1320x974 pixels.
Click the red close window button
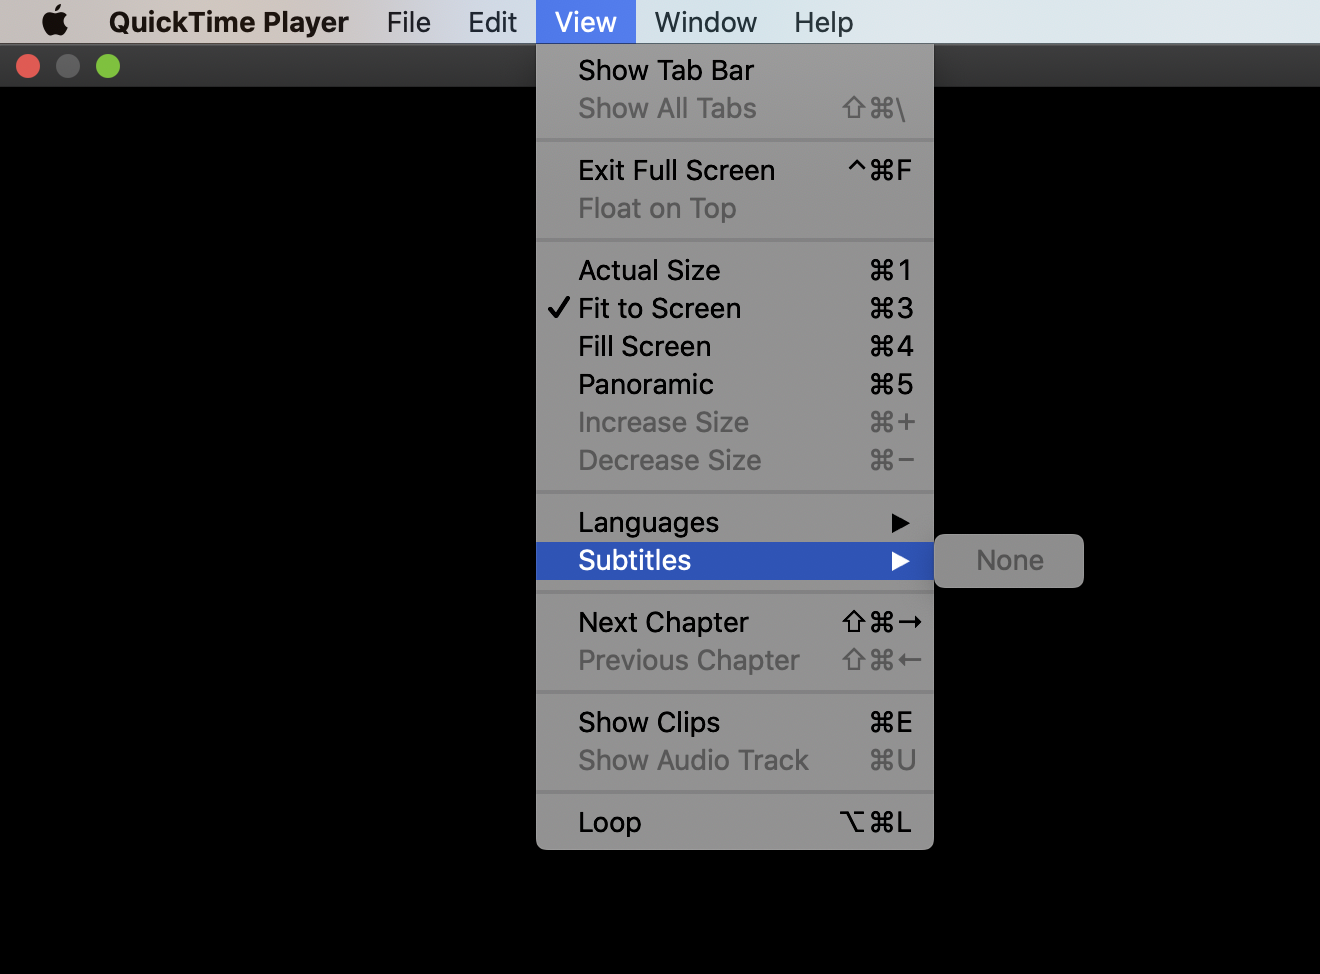[x=28, y=66]
